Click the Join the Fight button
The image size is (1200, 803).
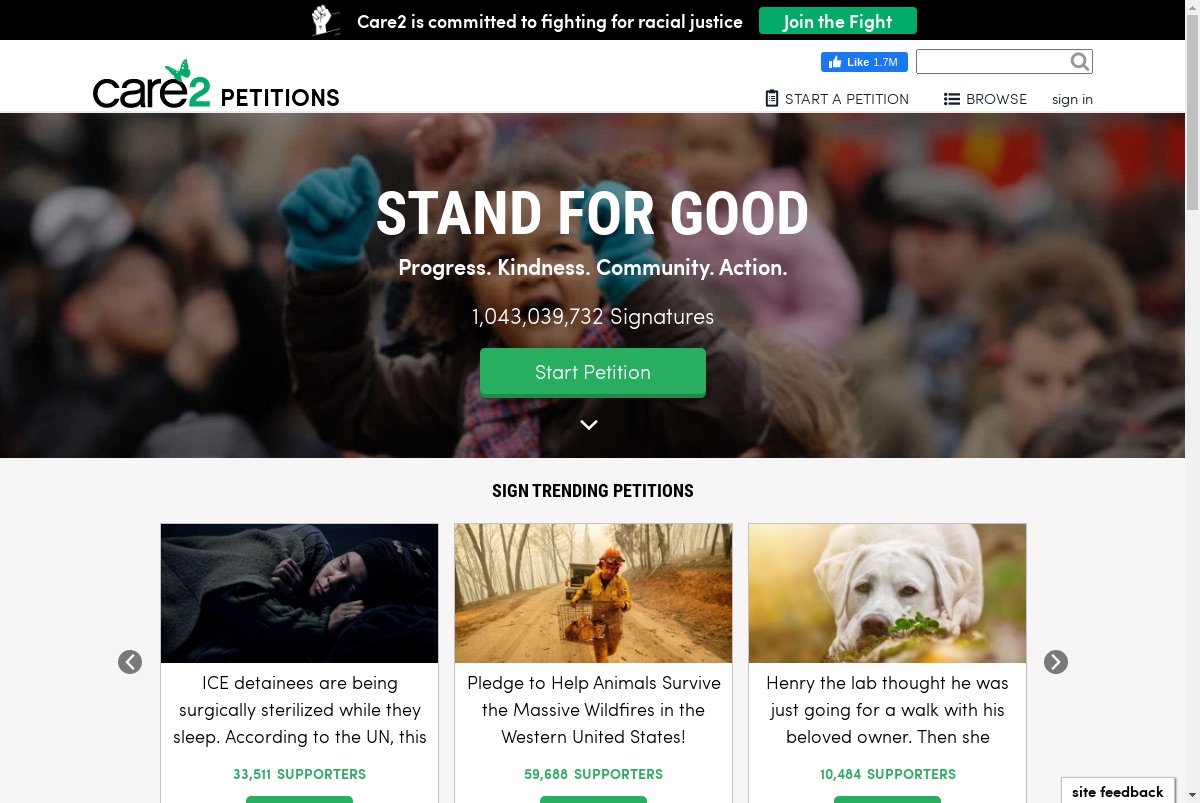837,21
